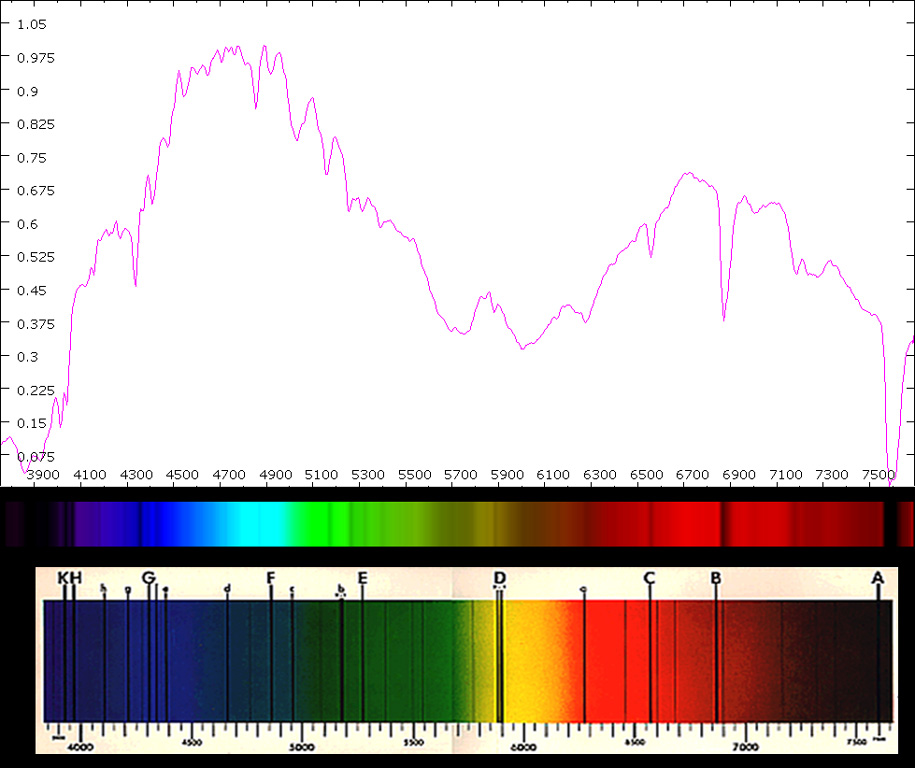Click the 0.225 y-axis value
Viewport: 915px width, 768px height.
click(x=36, y=390)
